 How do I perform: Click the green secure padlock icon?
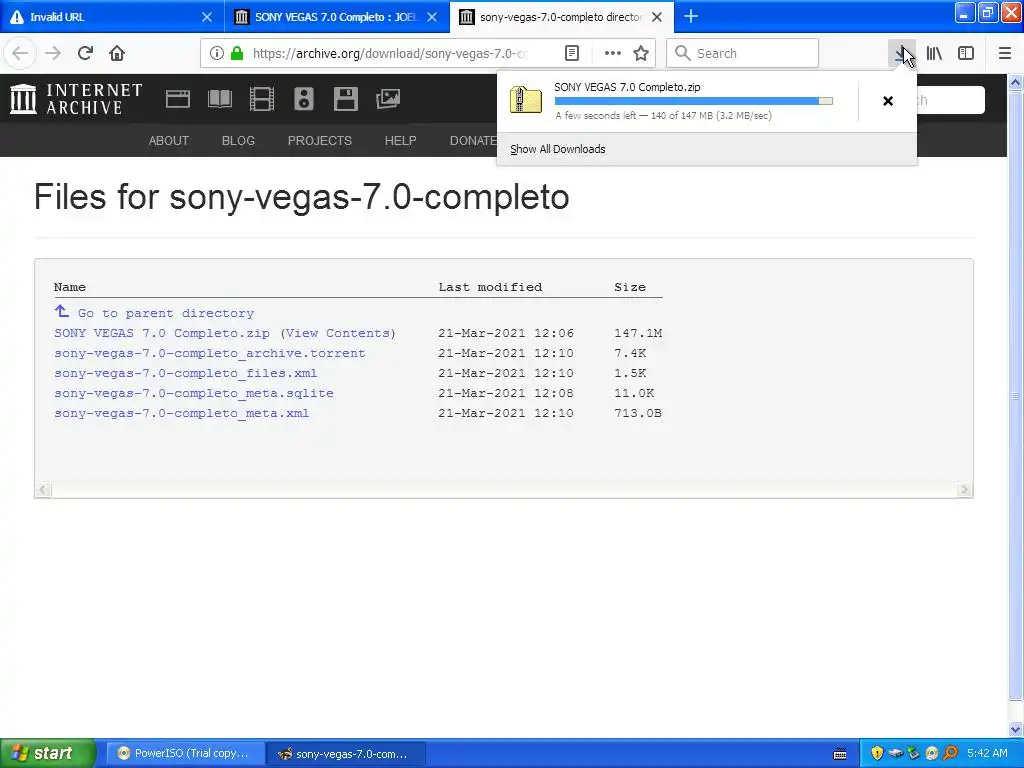(x=237, y=54)
